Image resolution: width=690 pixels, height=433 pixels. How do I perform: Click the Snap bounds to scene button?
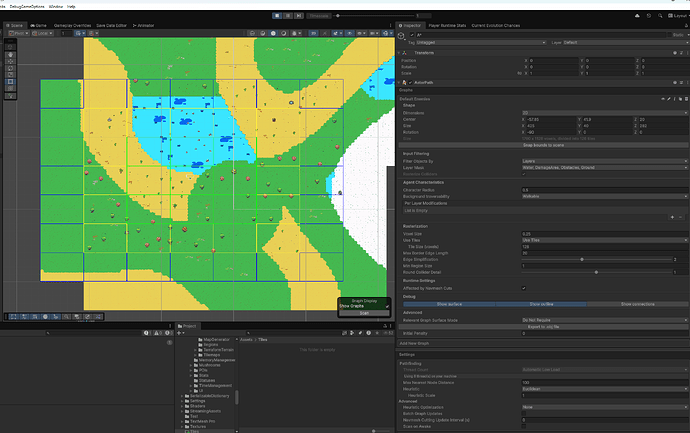[x=543, y=146]
